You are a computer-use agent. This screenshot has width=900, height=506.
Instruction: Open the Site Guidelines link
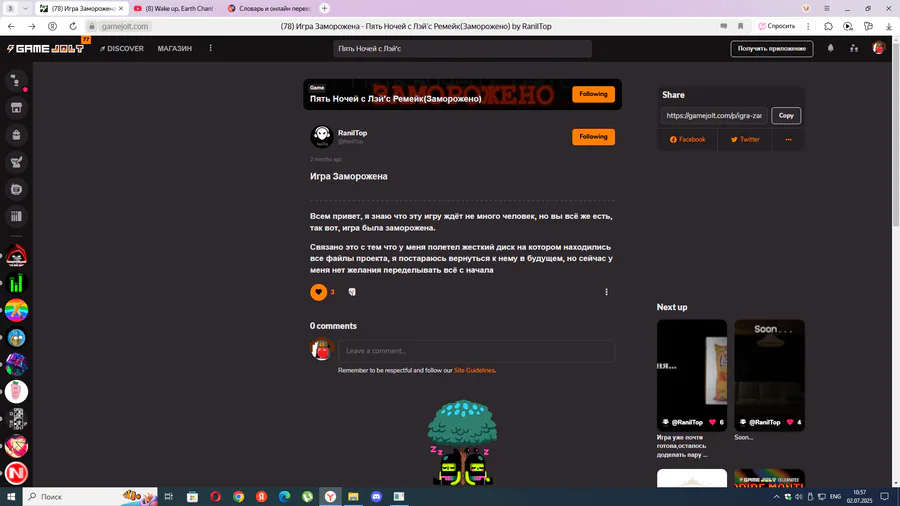pyautogui.click(x=474, y=371)
